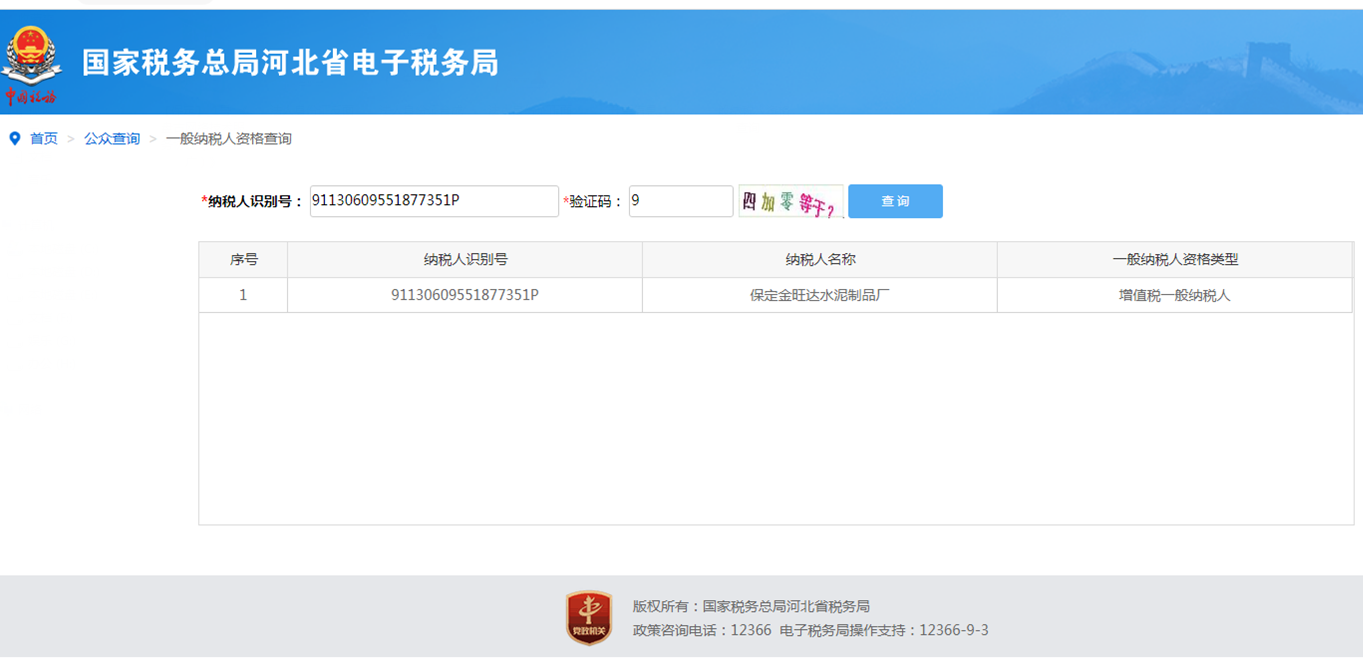The image size is (1363, 660).
Task: Open the 公众查询 breadcrumb link
Action: point(110,139)
